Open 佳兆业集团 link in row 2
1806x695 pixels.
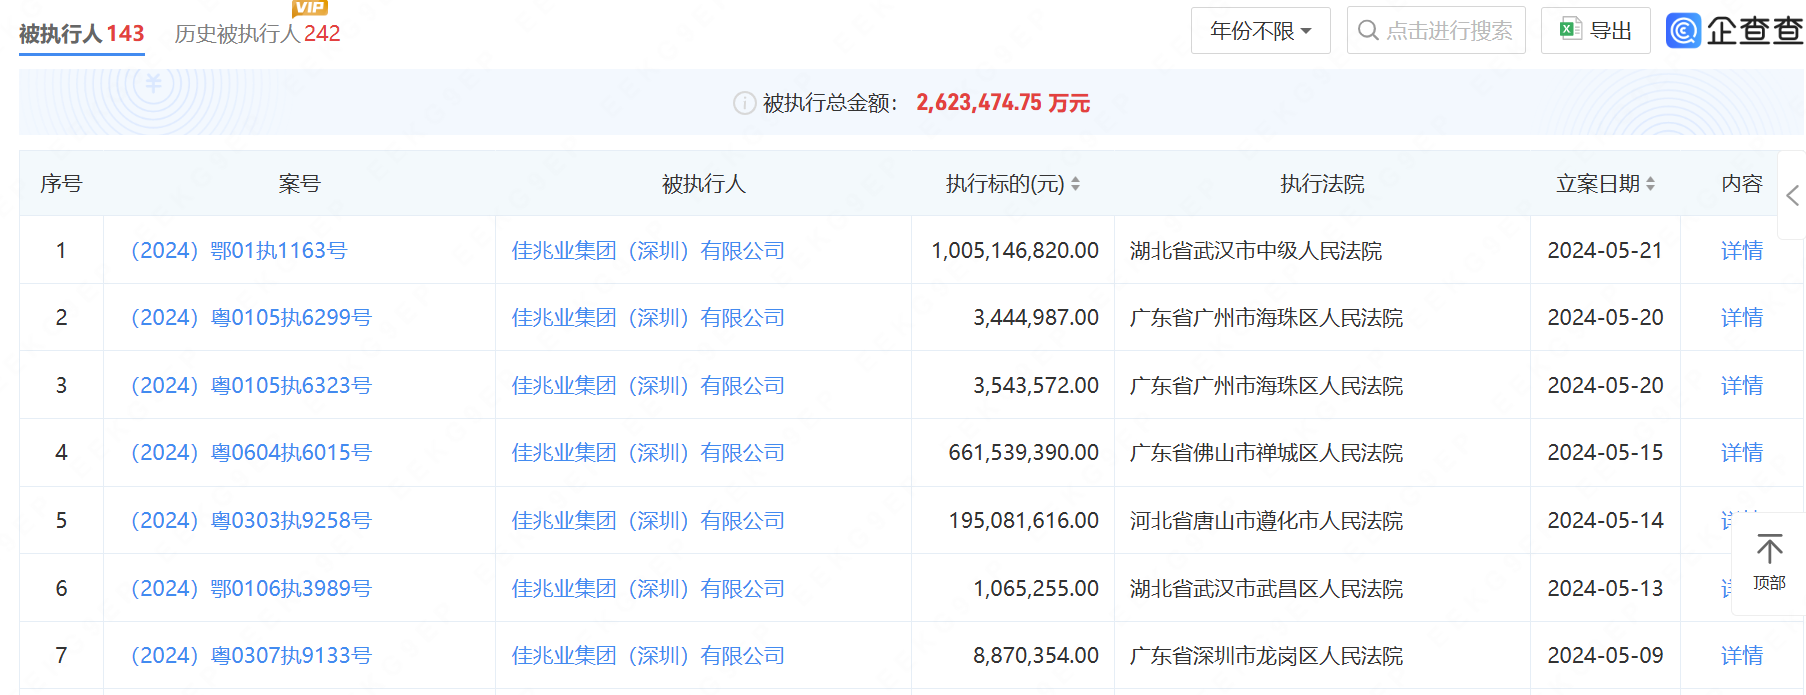(648, 317)
